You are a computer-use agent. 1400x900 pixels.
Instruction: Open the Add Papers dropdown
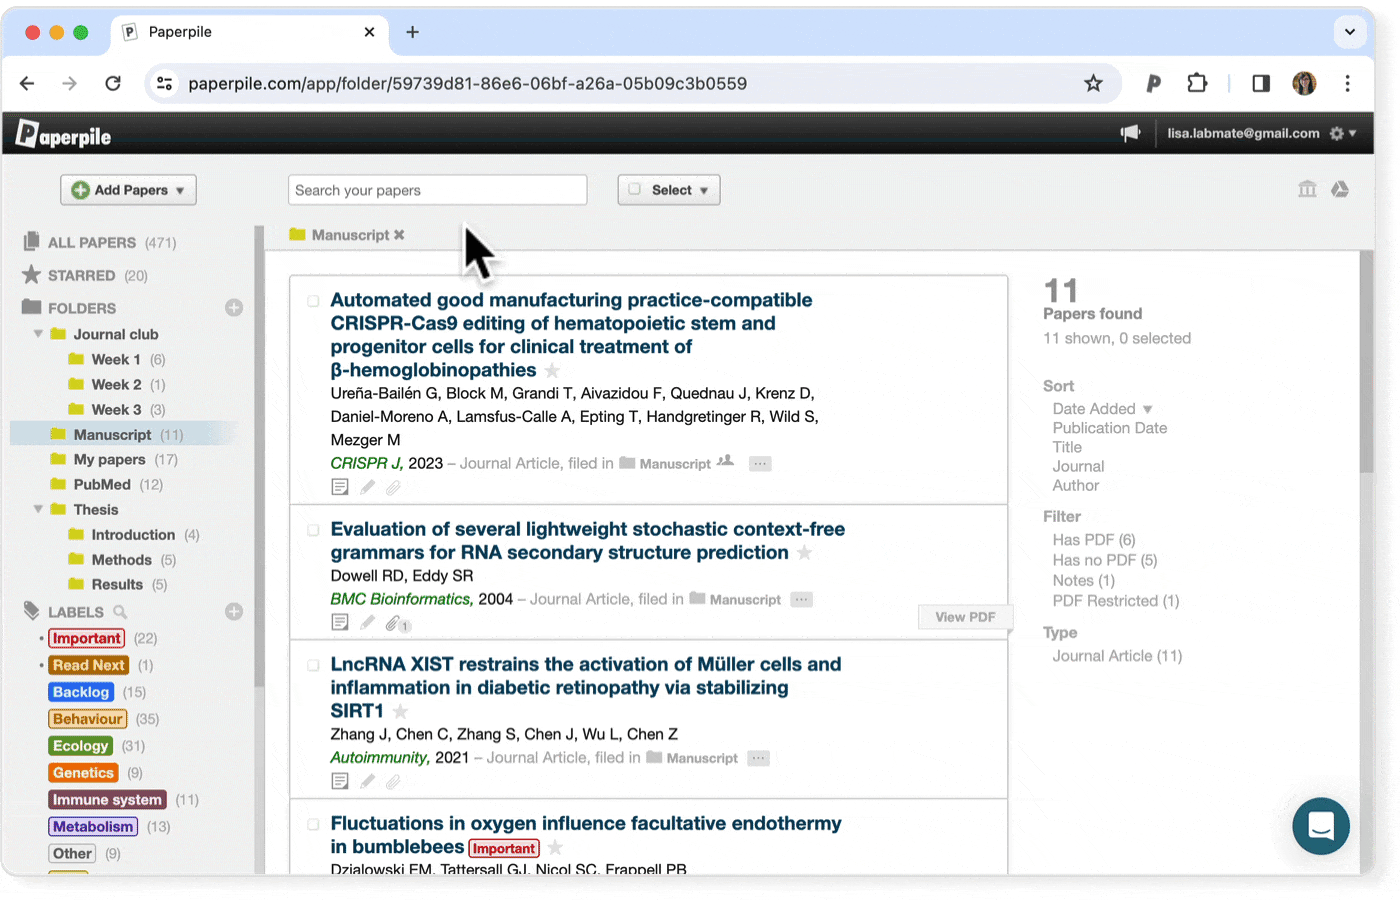128,189
